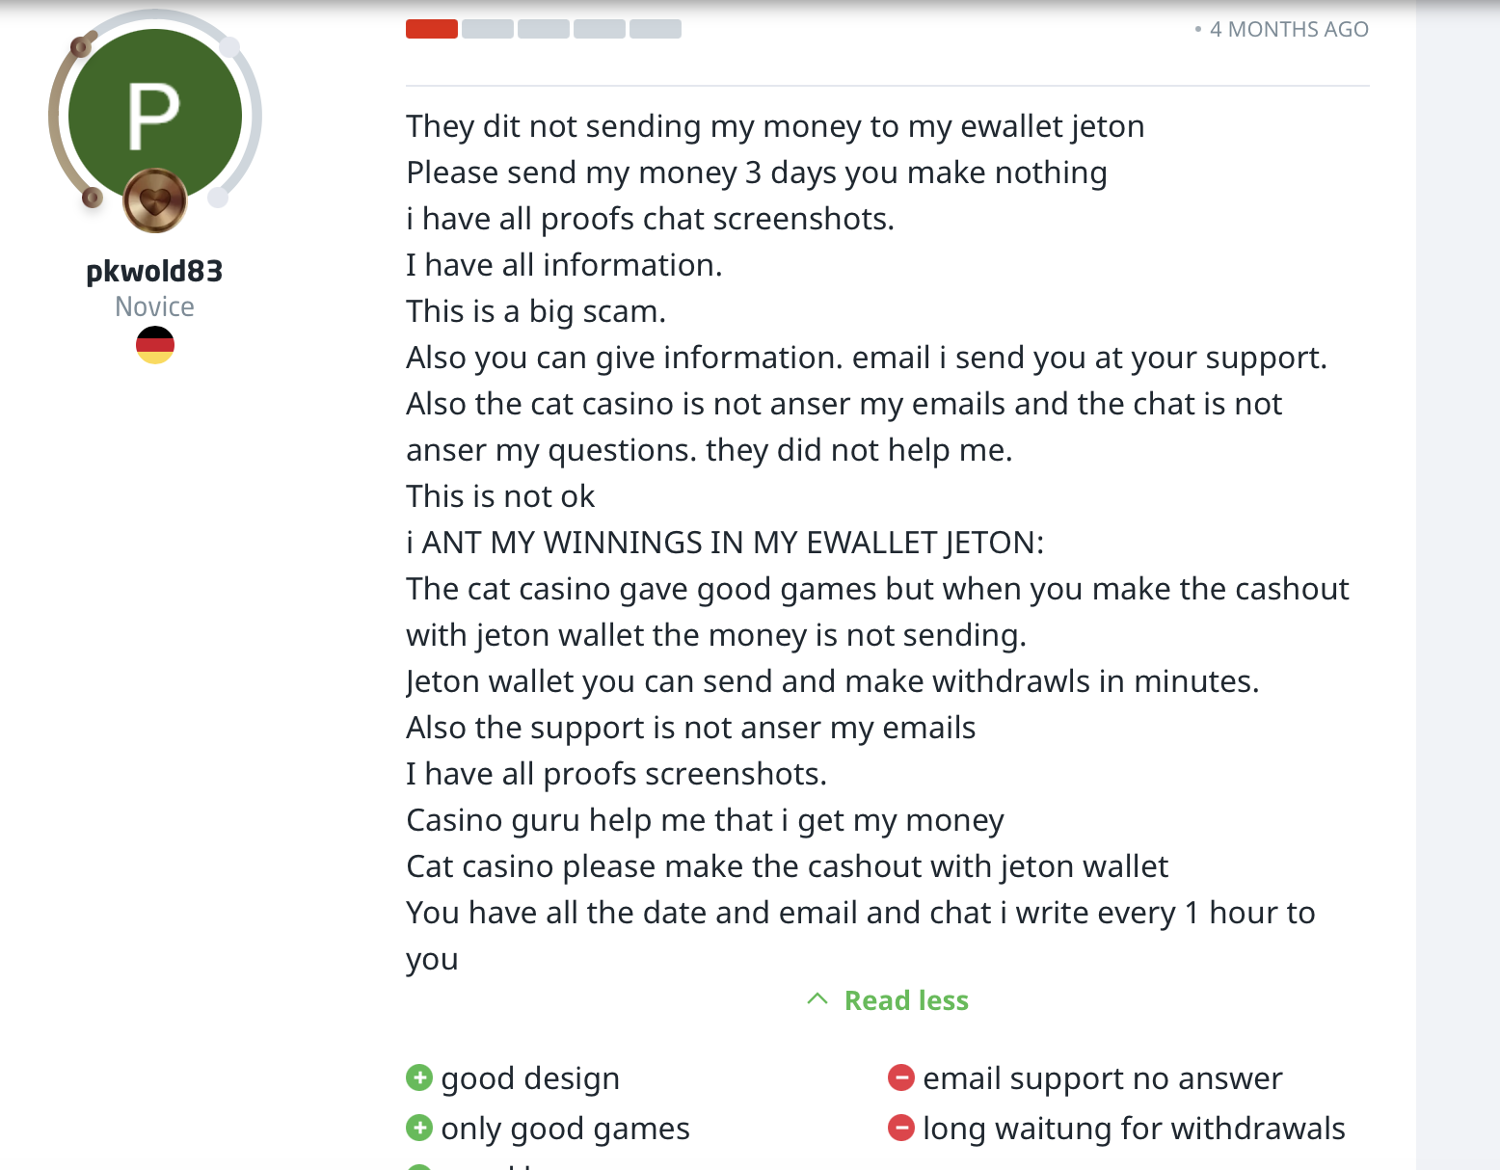
Task: Click the 'good design' pro text
Action: (x=530, y=1078)
